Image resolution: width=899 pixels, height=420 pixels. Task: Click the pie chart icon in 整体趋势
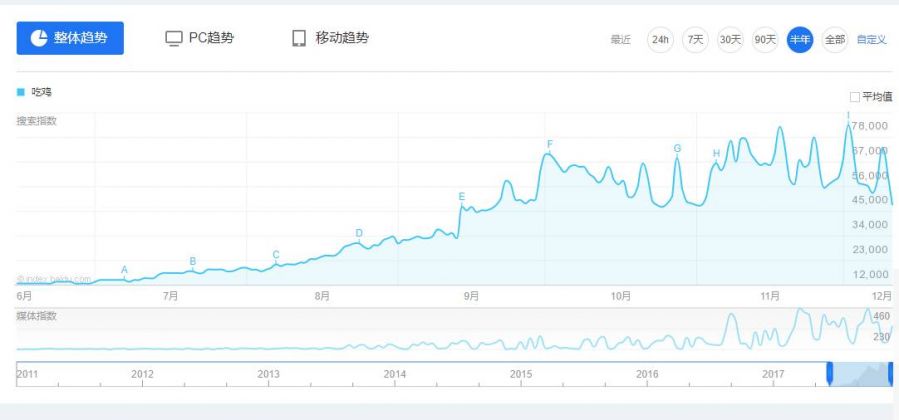(x=38, y=38)
